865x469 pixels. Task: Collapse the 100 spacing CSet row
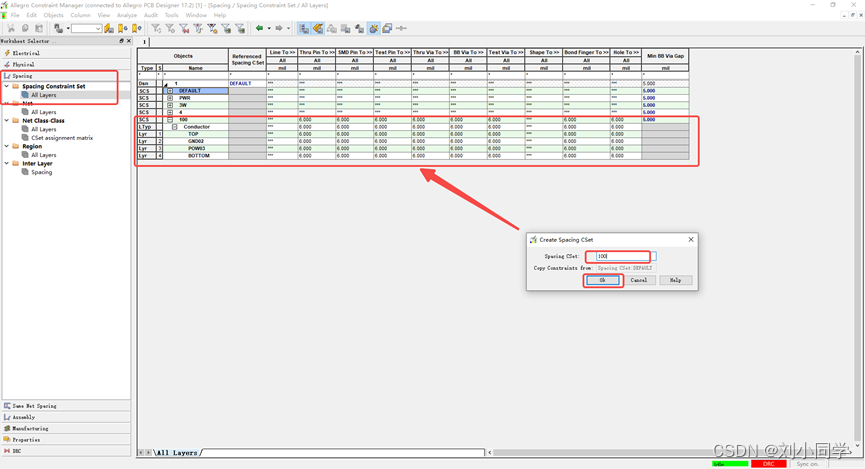pos(171,120)
